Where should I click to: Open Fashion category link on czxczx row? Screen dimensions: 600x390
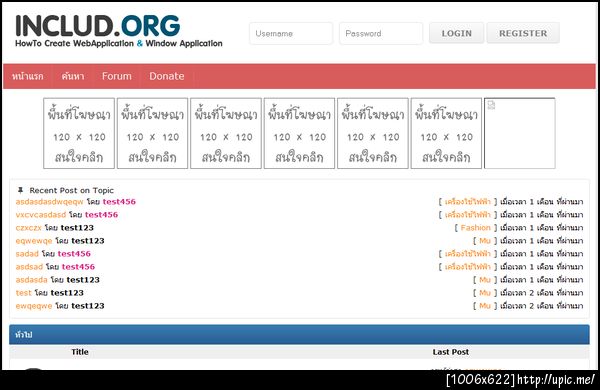coord(475,228)
